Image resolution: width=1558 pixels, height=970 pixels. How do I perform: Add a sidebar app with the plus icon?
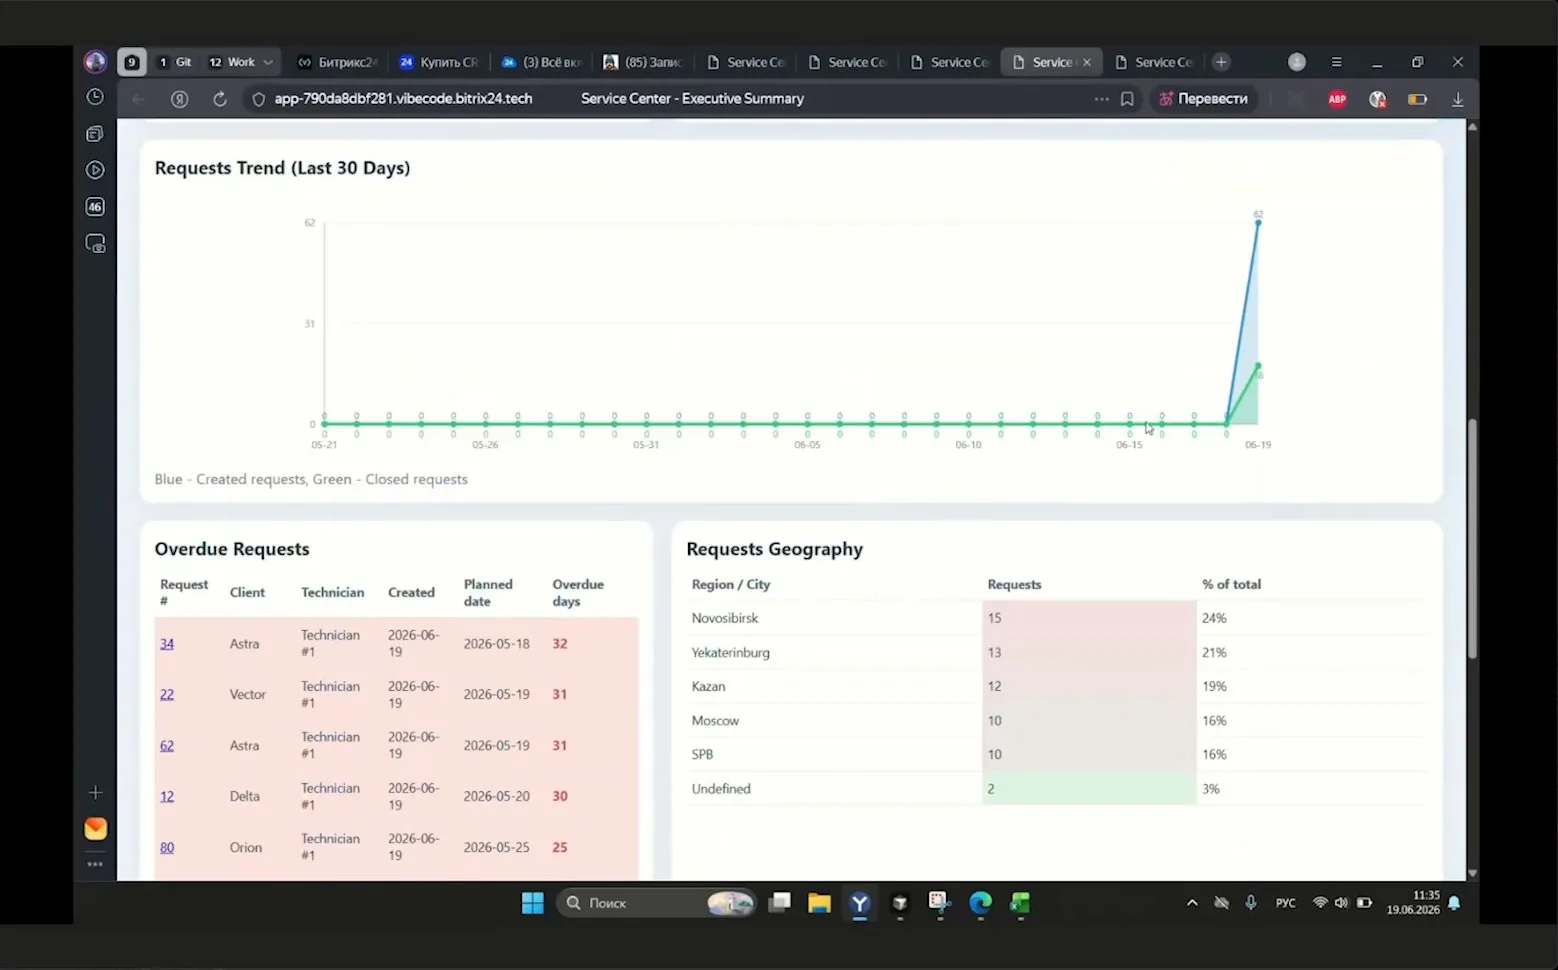(x=95, y=793)
